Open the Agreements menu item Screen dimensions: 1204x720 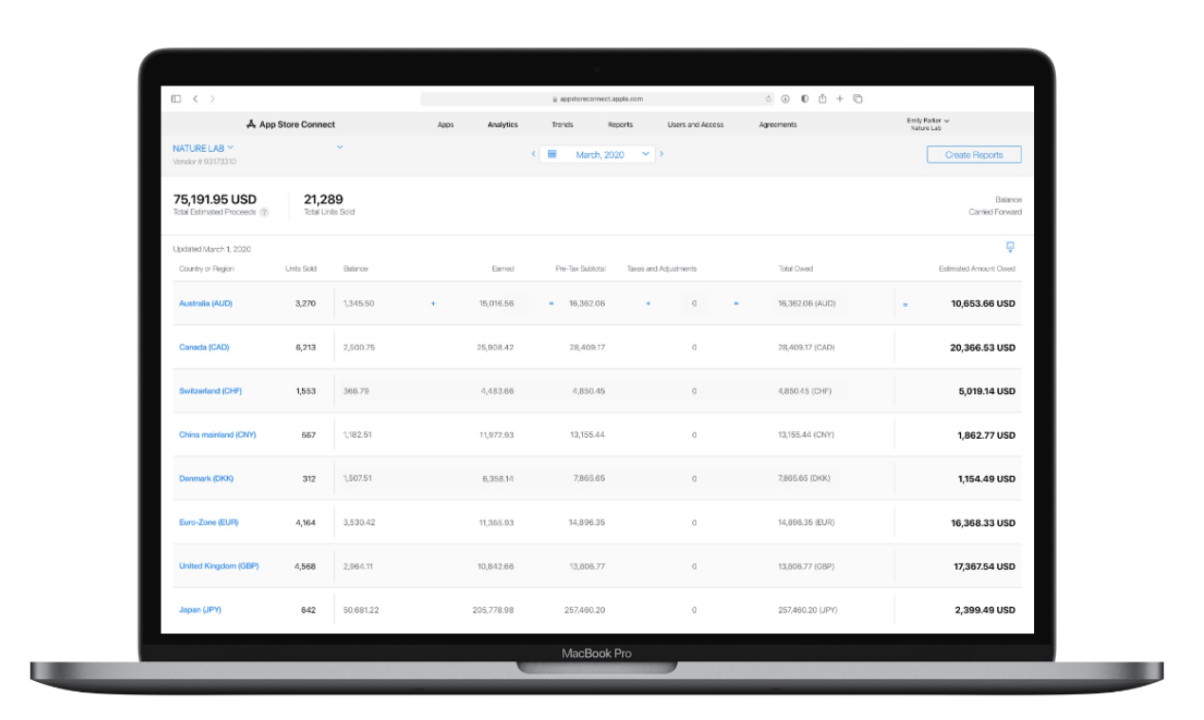pyautogui.click(x=778, y=125)
